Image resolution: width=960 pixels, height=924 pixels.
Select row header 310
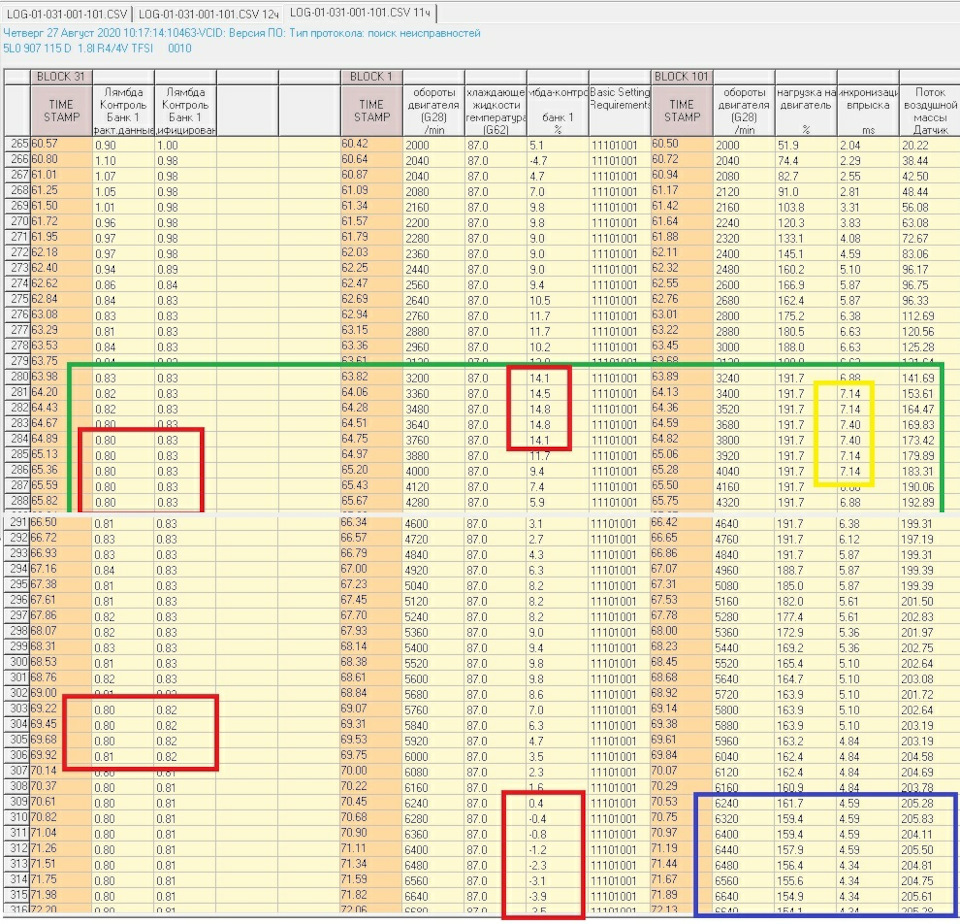17,819
